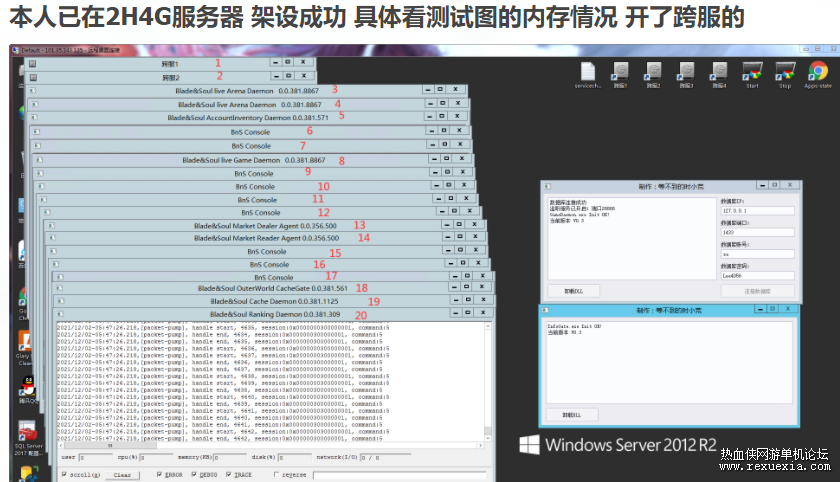Click 卸载DLL in the SafeGate window

click(572, 415)
